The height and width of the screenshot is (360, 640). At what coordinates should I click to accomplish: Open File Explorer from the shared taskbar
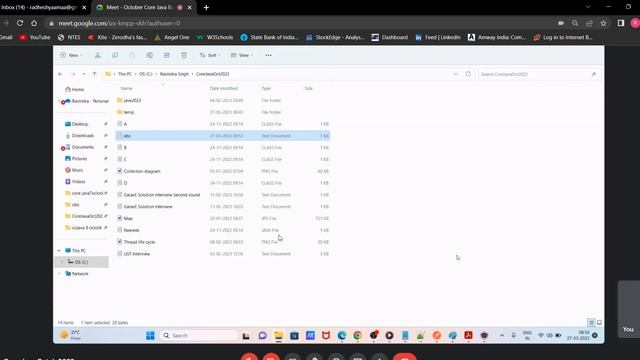point(278,336)
